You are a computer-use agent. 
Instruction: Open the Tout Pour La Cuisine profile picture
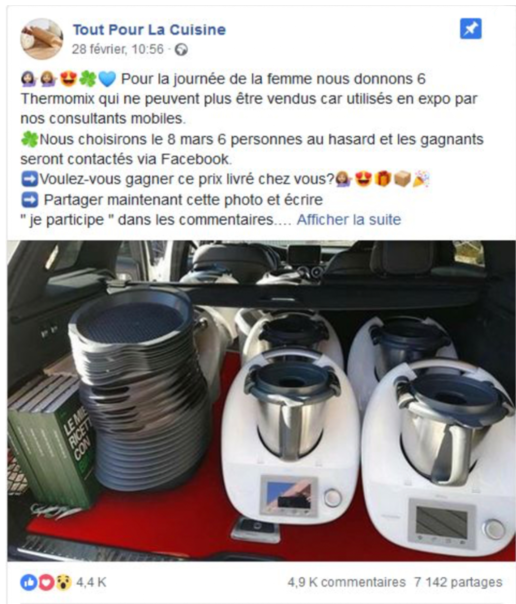[x=42, y=39]
